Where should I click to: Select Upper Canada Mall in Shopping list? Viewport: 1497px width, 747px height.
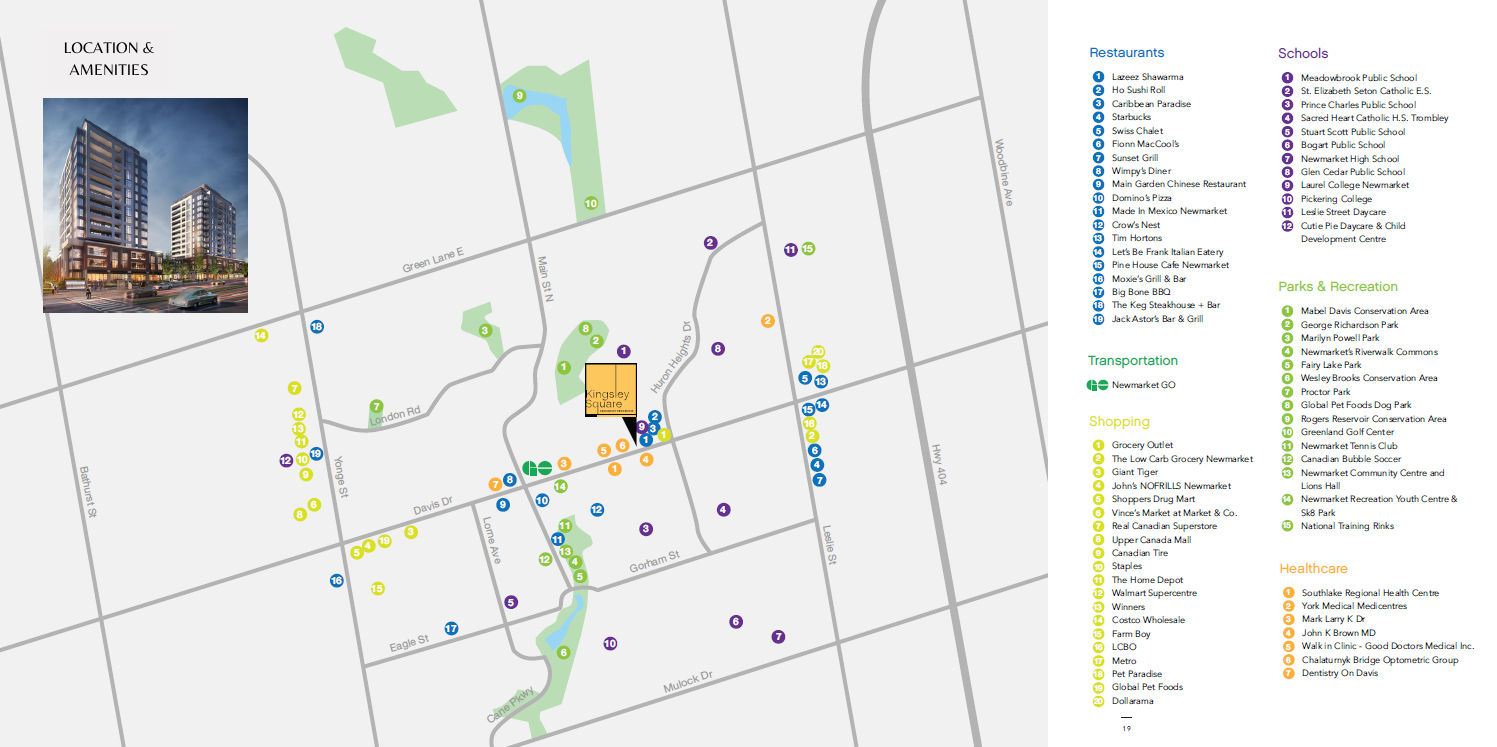1151,540
